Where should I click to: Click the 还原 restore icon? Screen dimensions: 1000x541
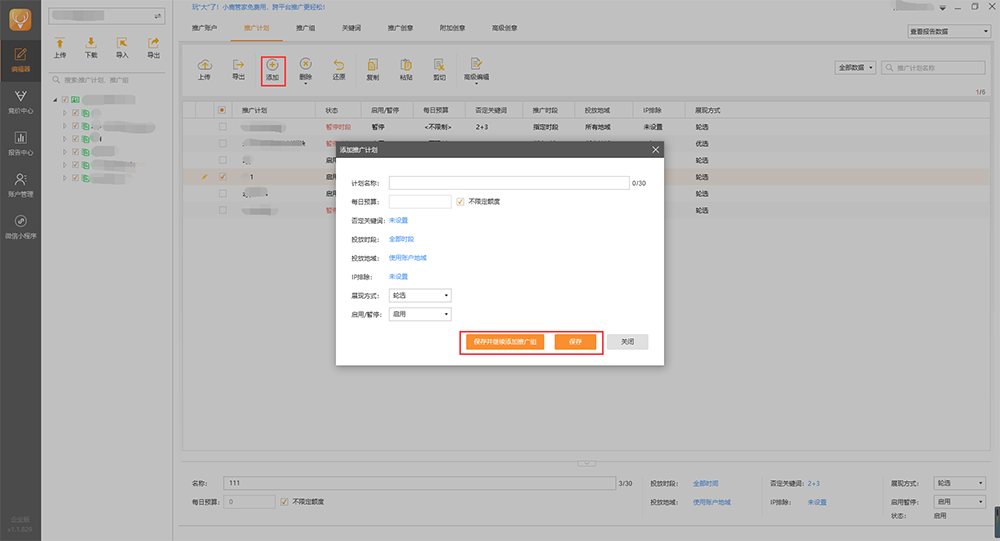(x=339, y=70)
